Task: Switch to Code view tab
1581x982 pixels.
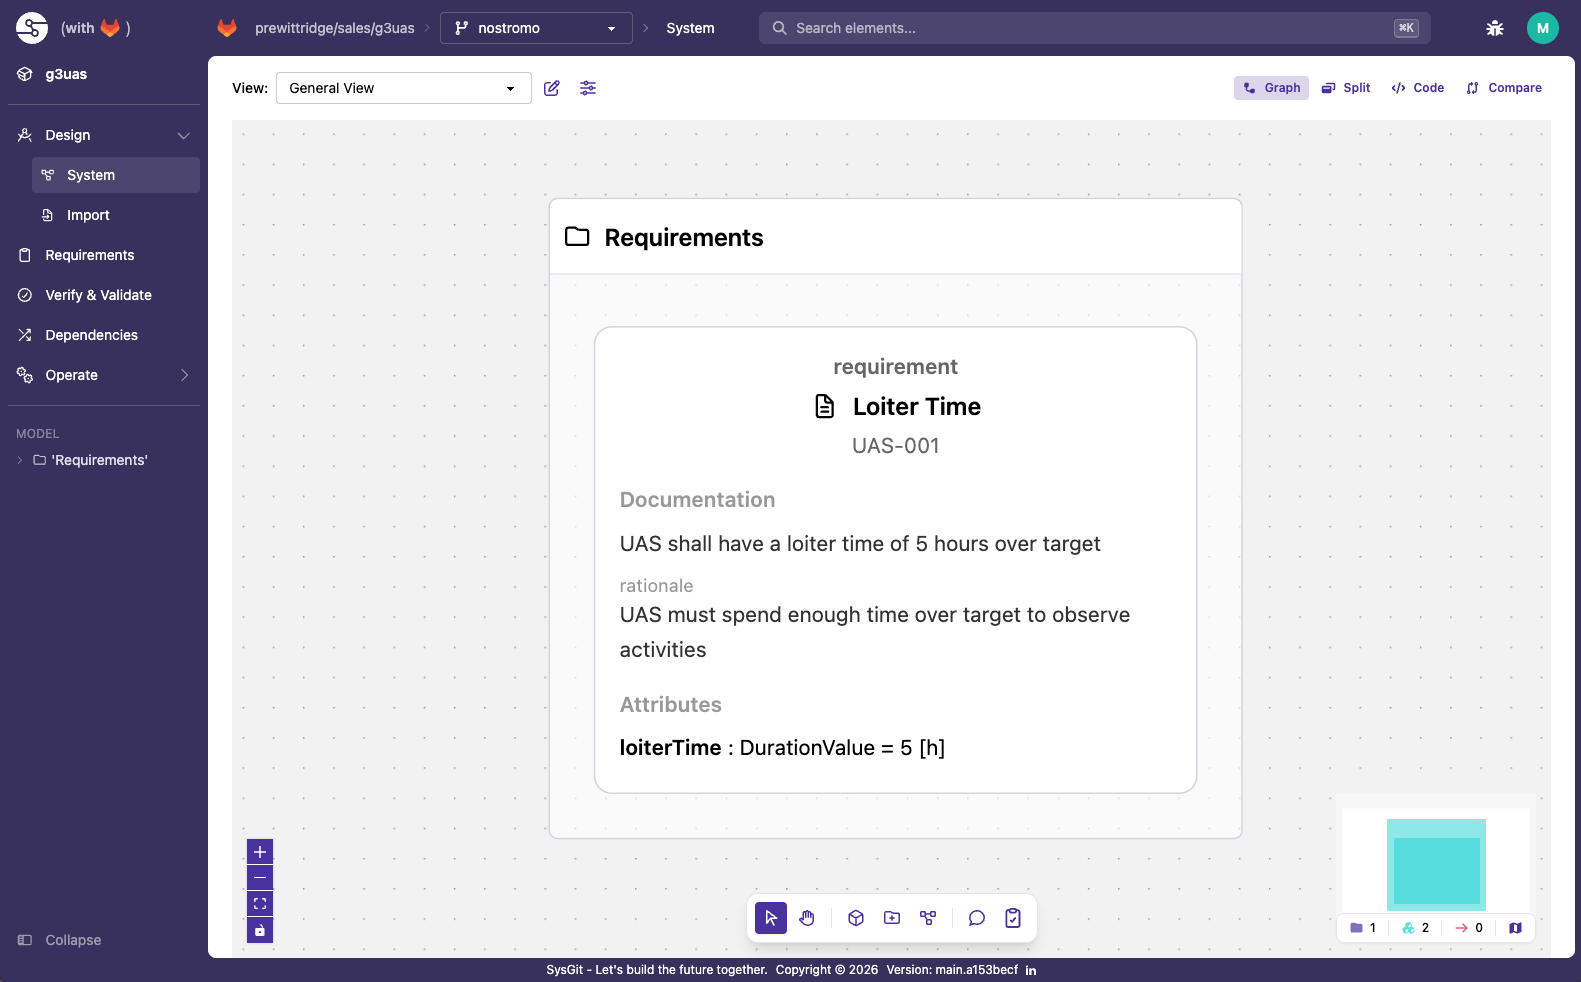Action: click(1418, 88)
